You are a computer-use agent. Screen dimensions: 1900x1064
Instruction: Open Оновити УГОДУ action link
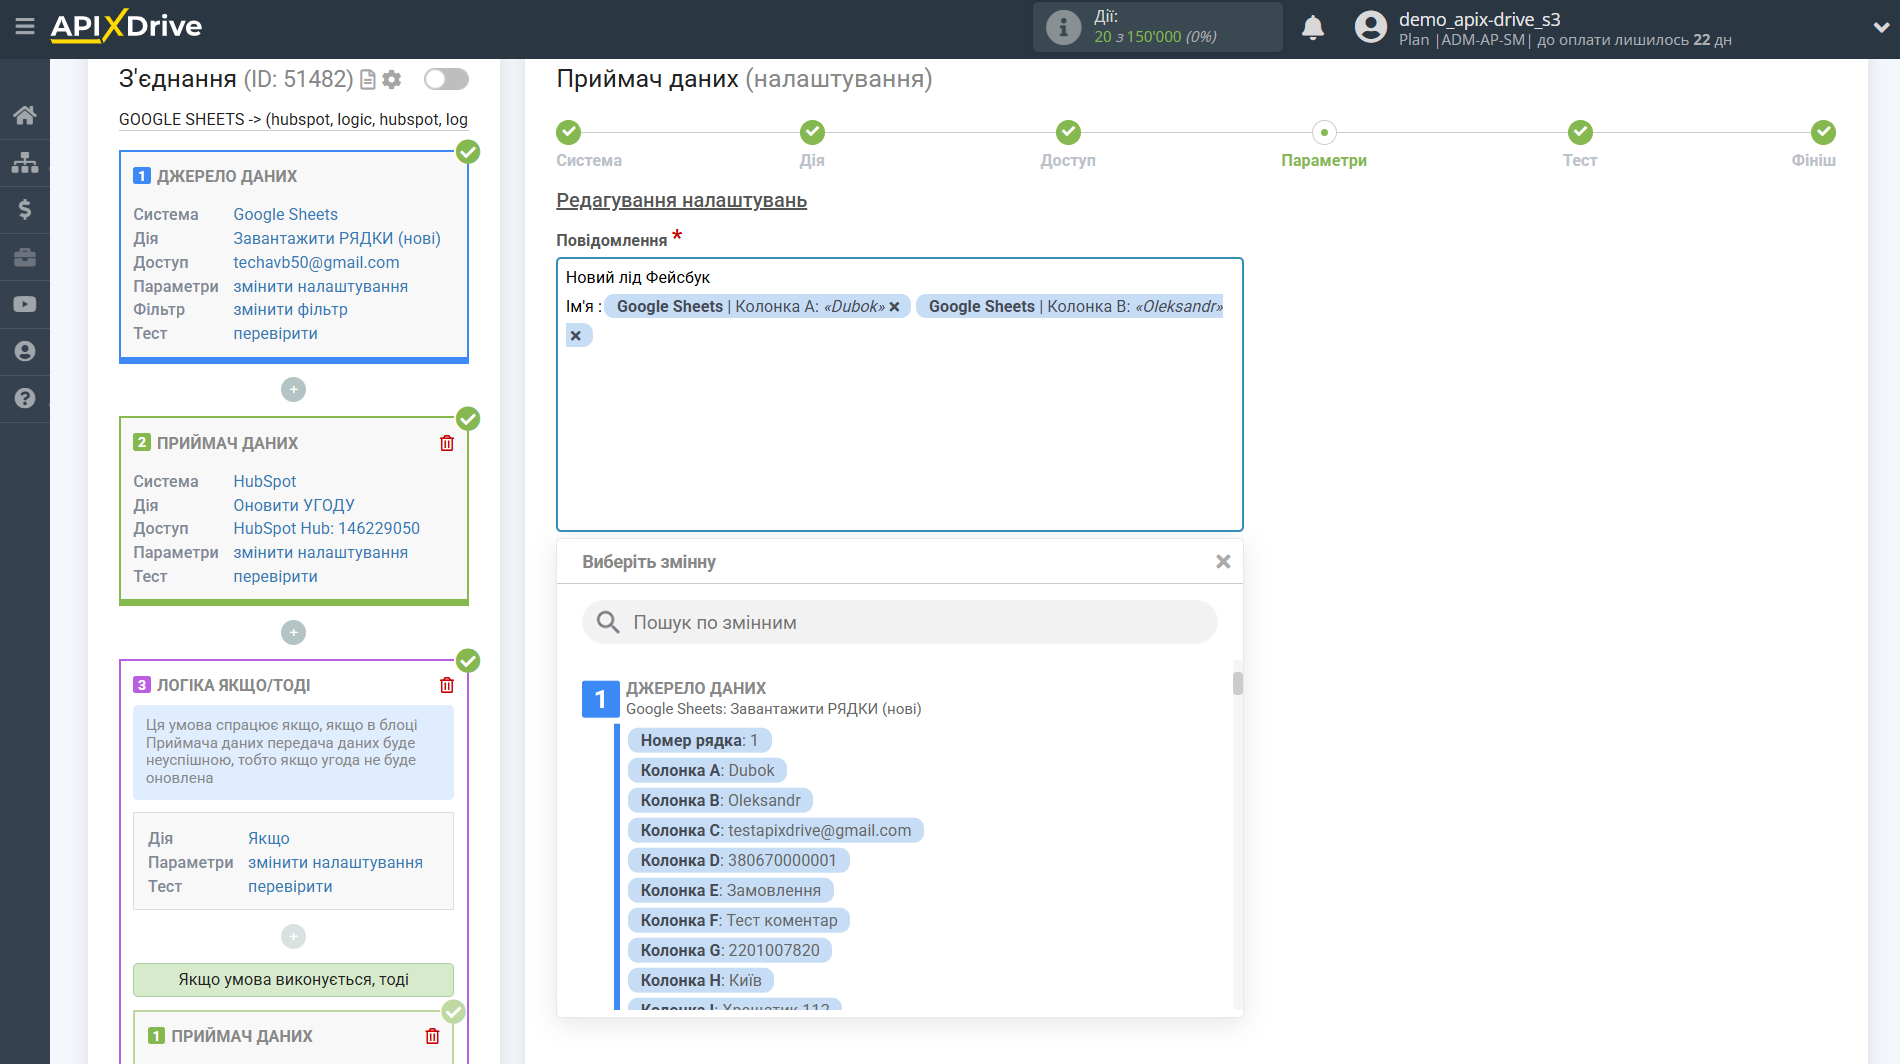coord(294,505)
